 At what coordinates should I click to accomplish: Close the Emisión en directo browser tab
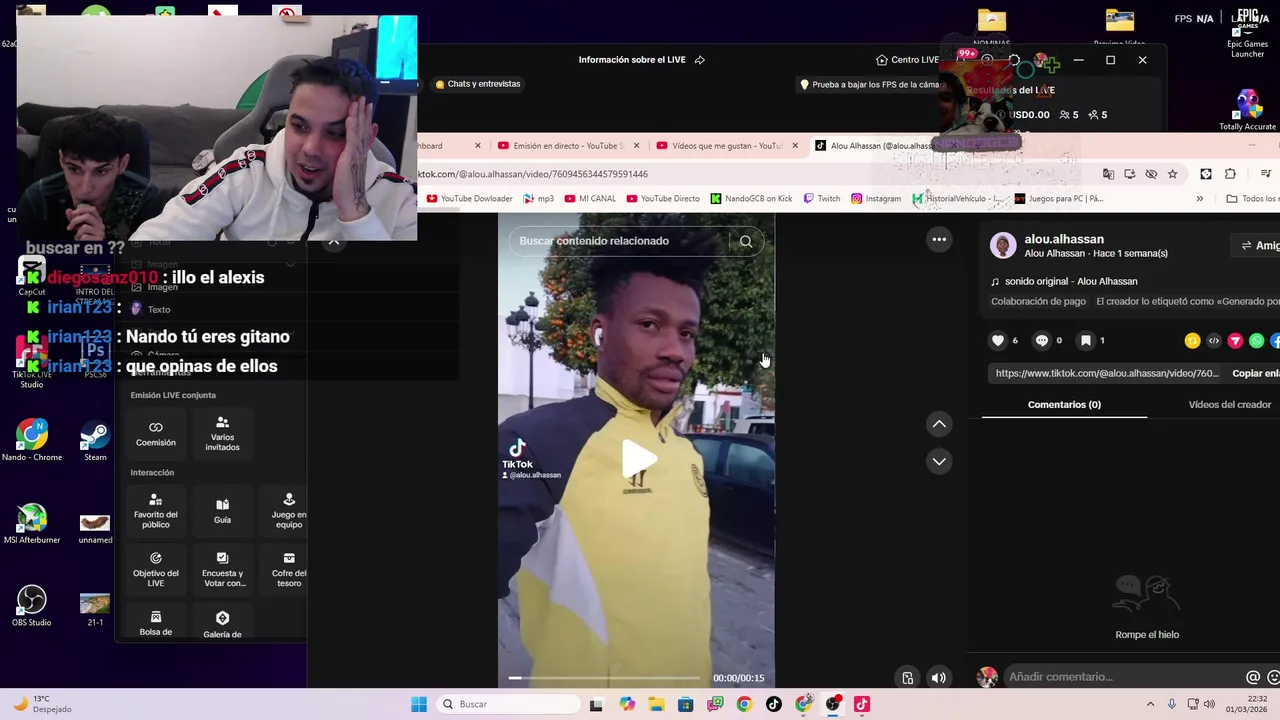click(636, 146)
